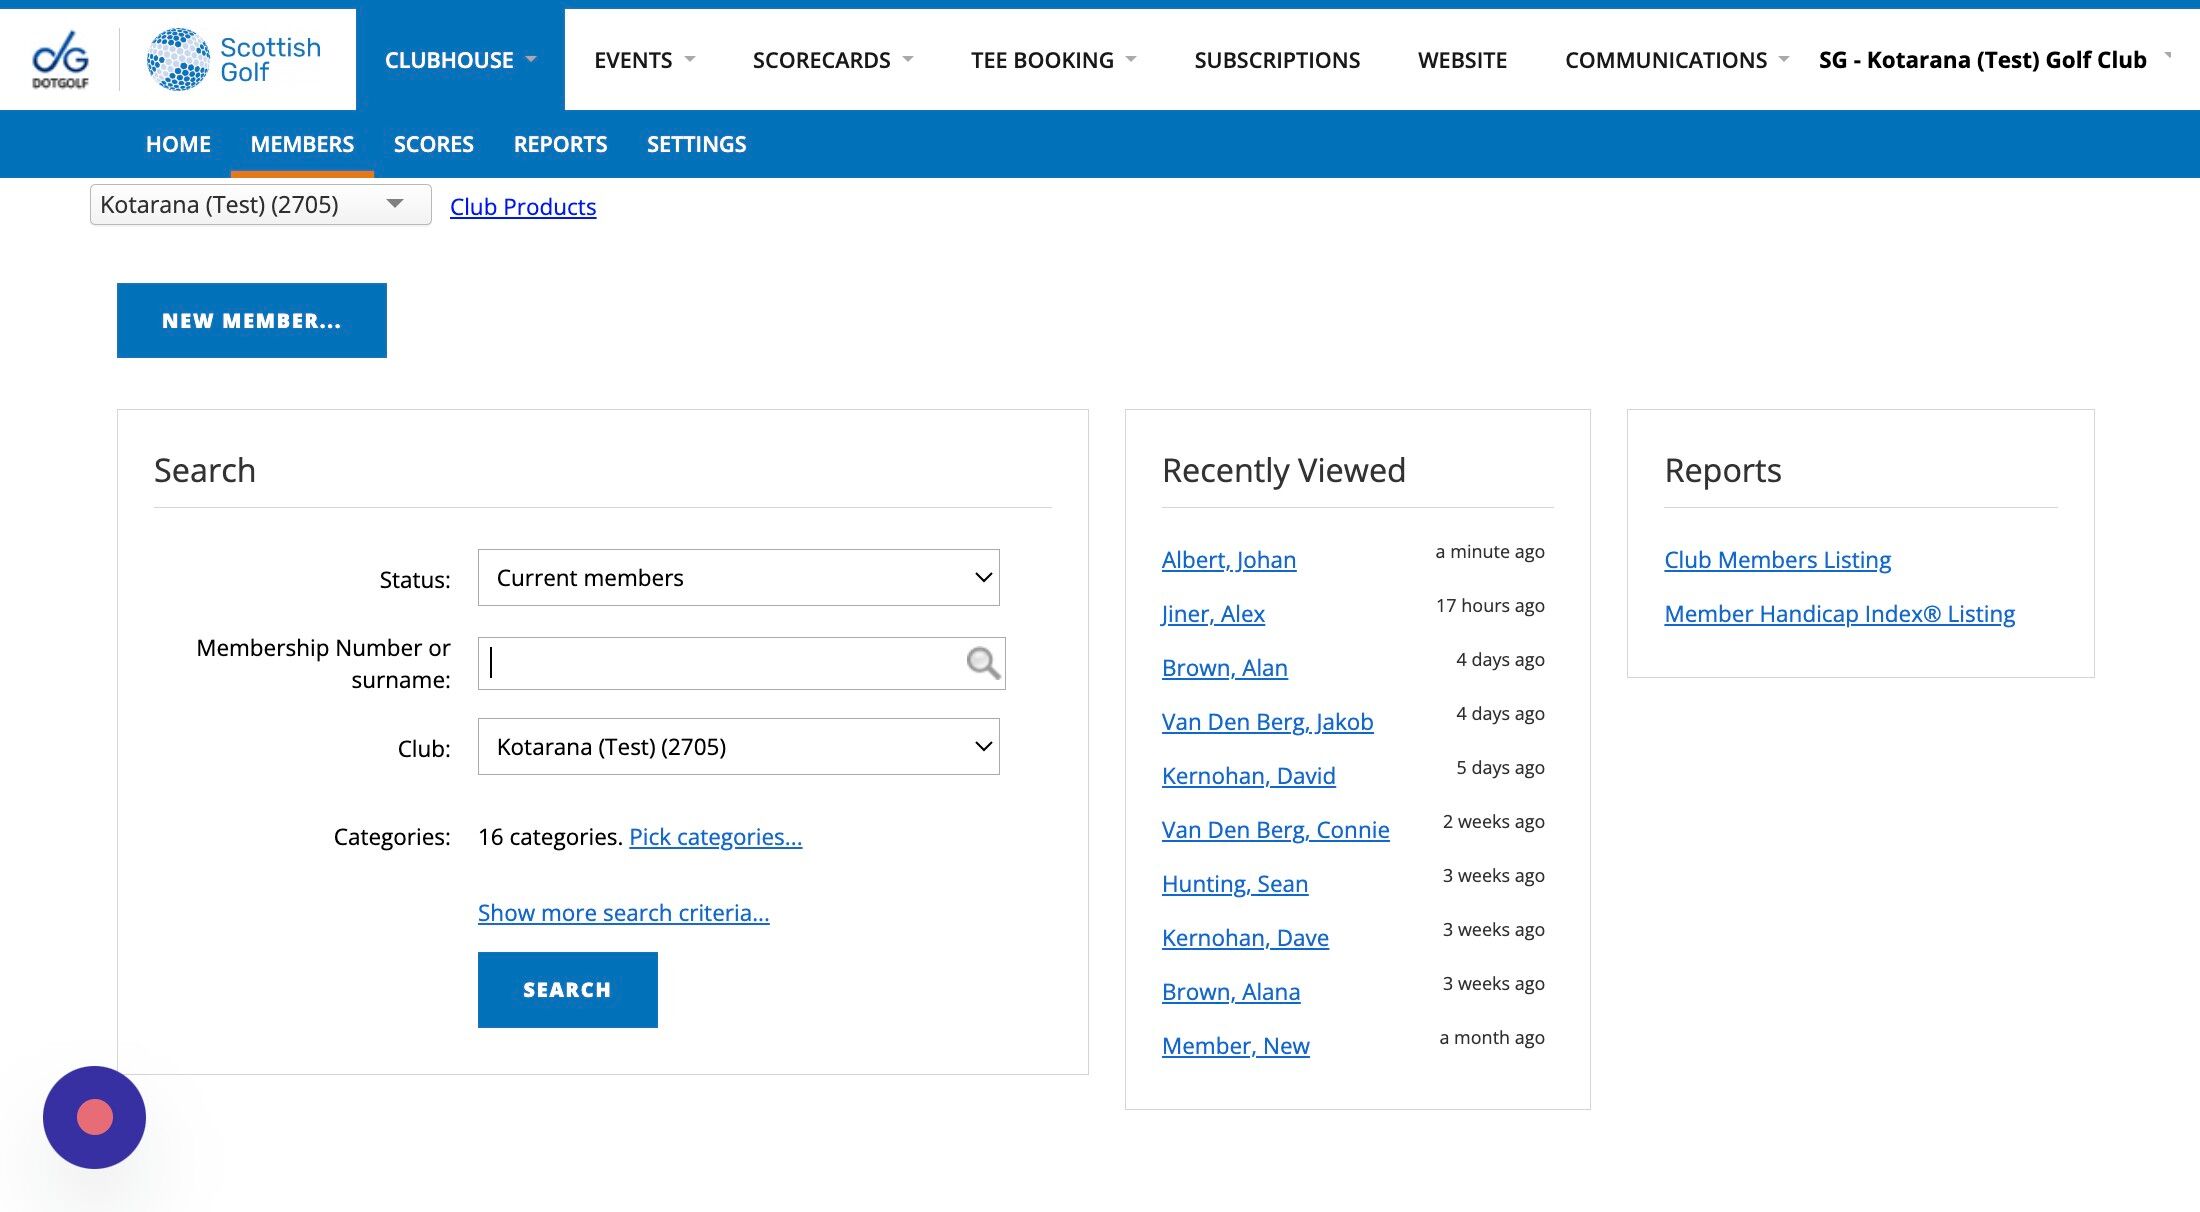2200x1212 pixels.
Task: Open the Events menu dropdown arrow
Action: click(x=690, y=60)
